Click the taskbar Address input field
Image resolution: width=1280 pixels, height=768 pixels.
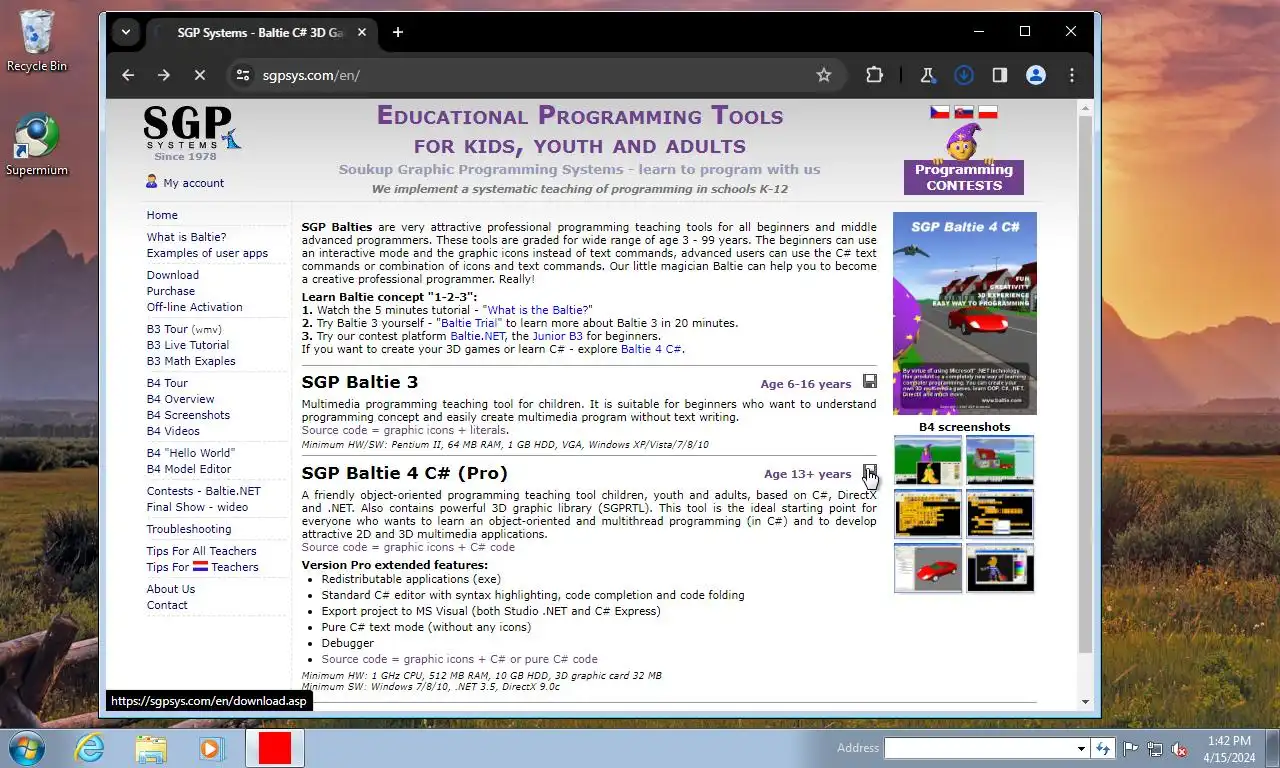pos(979,748)
